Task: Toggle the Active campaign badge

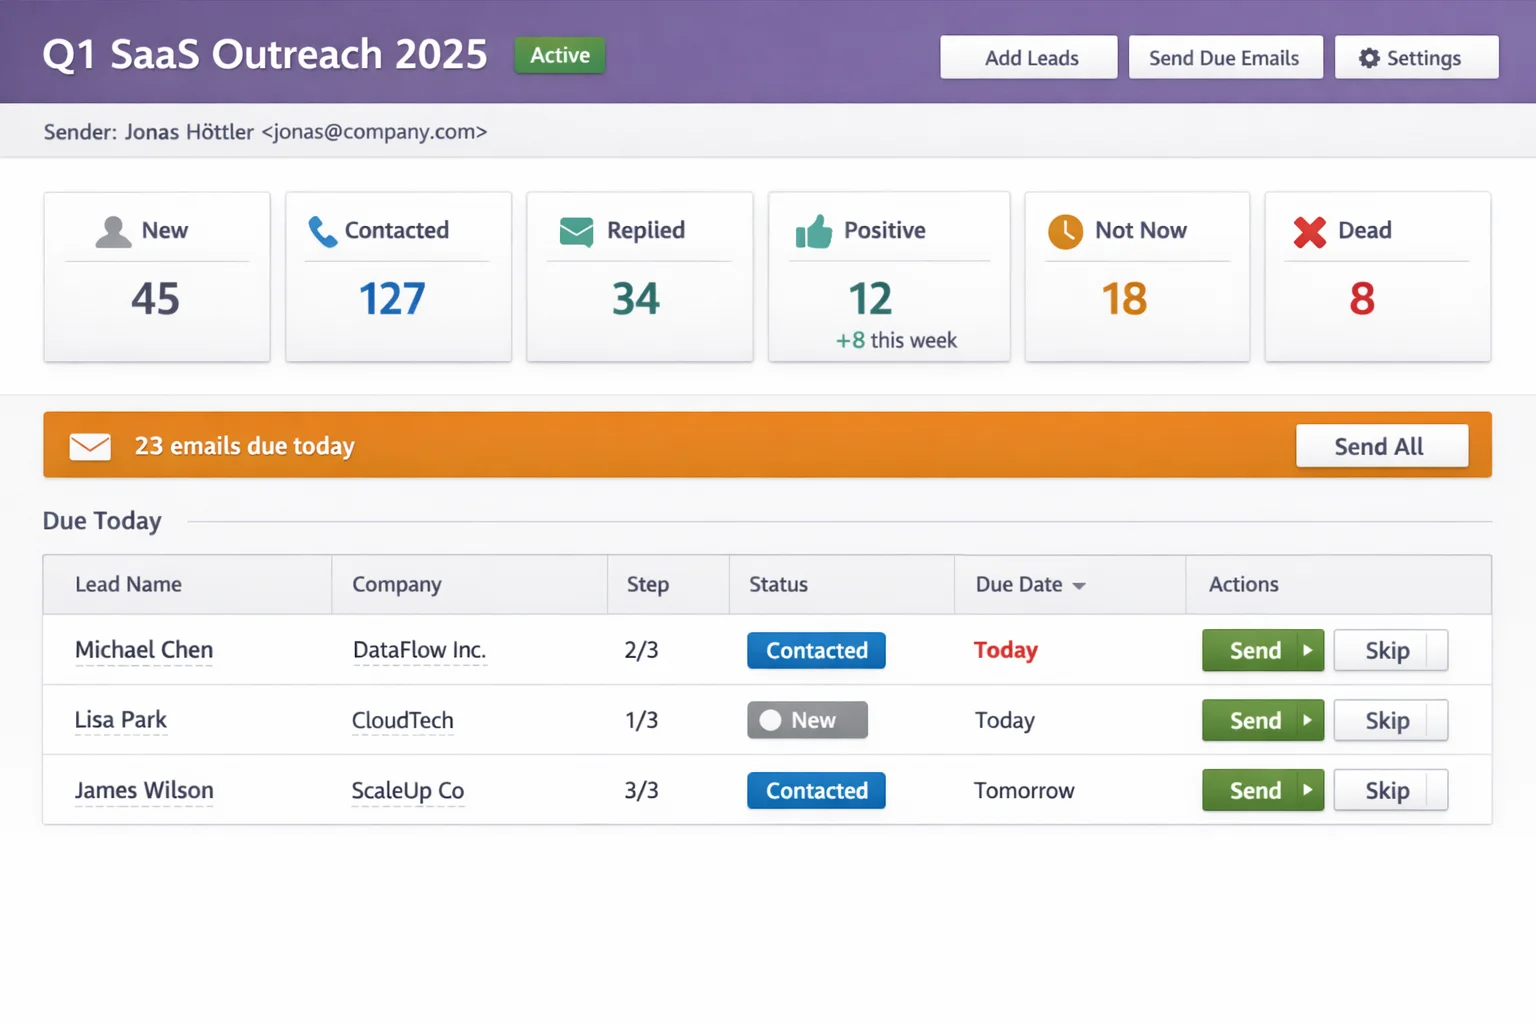Action: [x=559, y=55]
